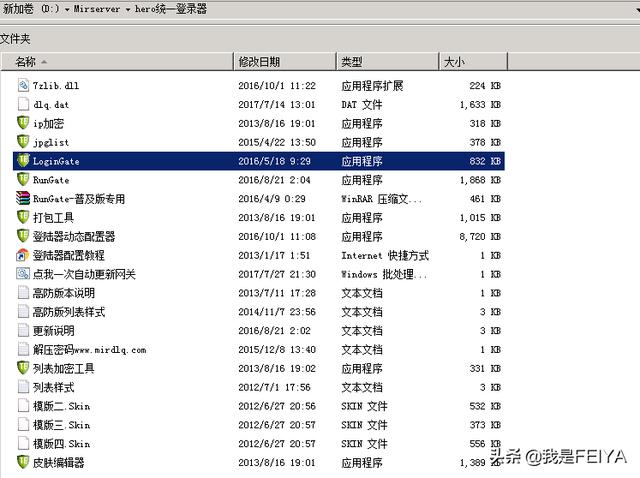Image resolution: width=640 pixels, height=478 pixels.
Task: Select the 更新说明 document icon
Action: click(x=23, y=330)
